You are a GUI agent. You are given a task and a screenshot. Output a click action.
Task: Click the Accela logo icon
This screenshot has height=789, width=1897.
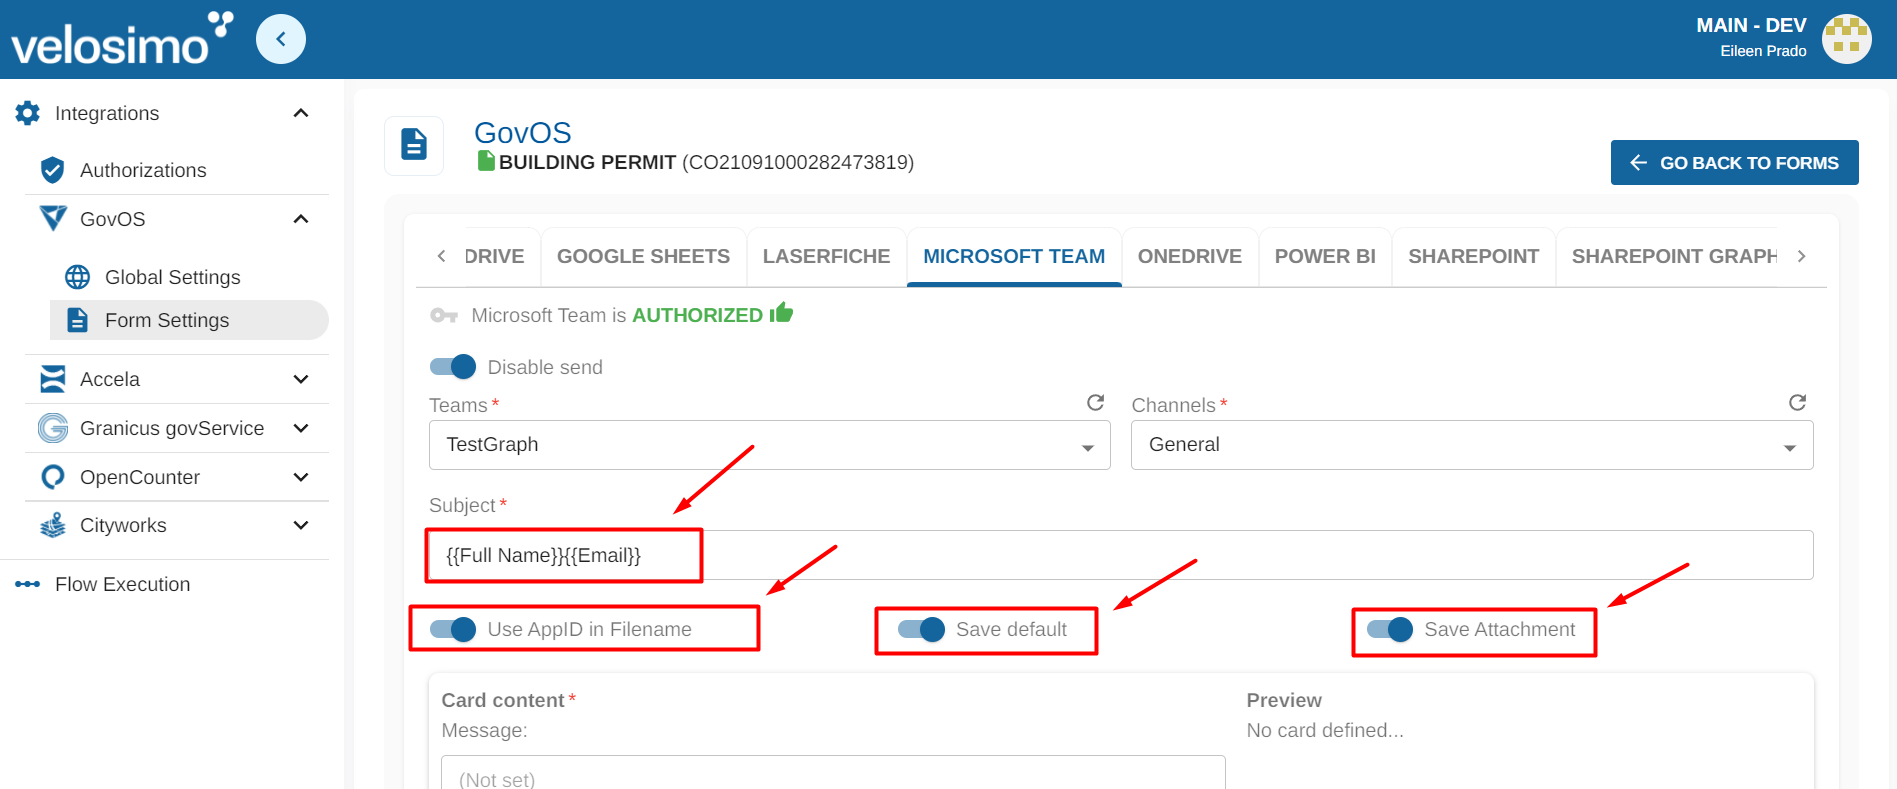coord(53,379)
